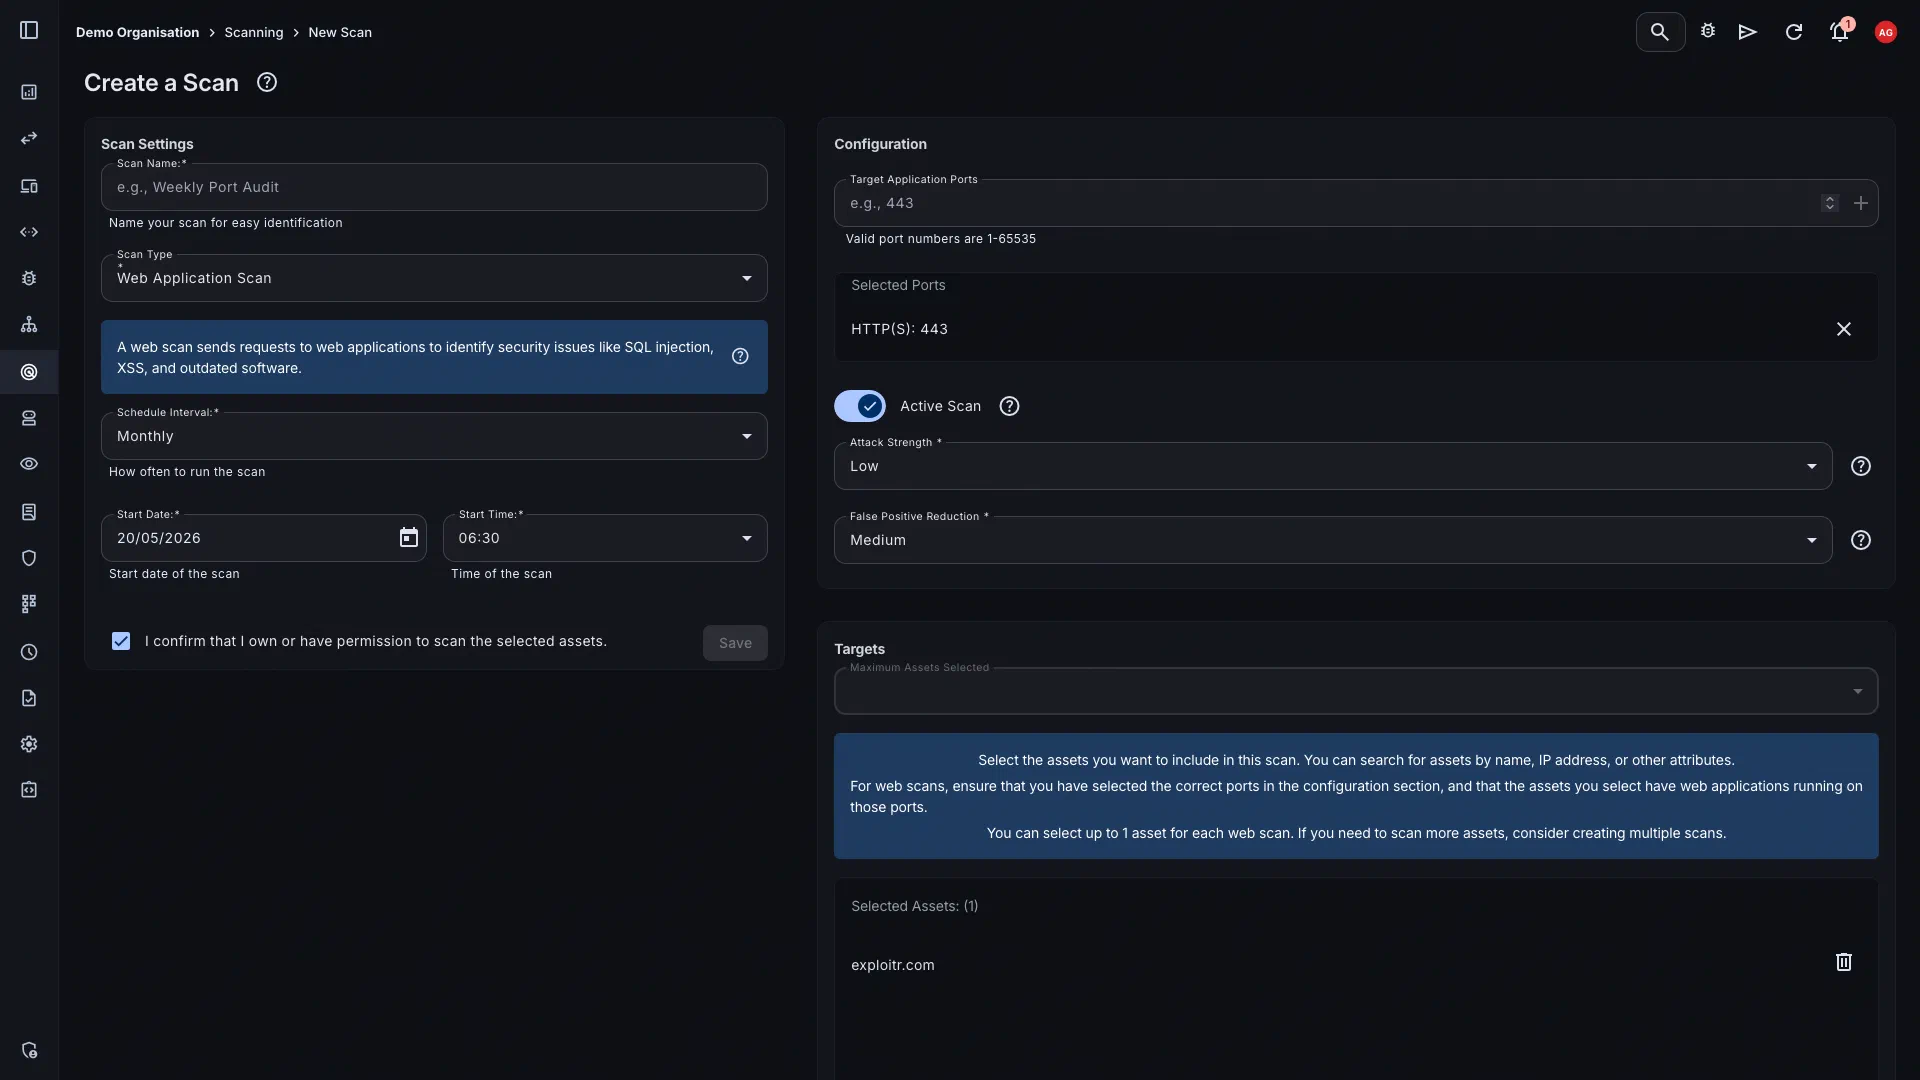1920x1080 pixels.
Task: Click the False Positive Reduction help icon
Action: 1861,540
